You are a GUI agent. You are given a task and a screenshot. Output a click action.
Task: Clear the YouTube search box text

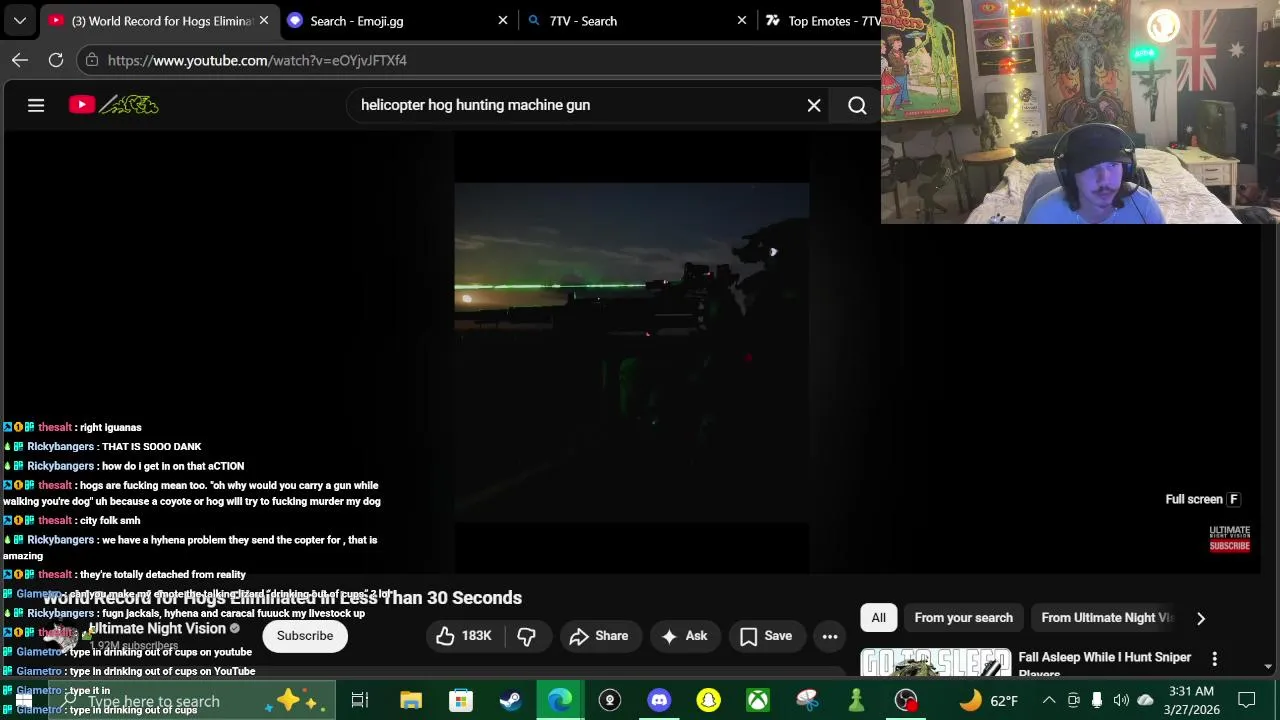(814, 105)
